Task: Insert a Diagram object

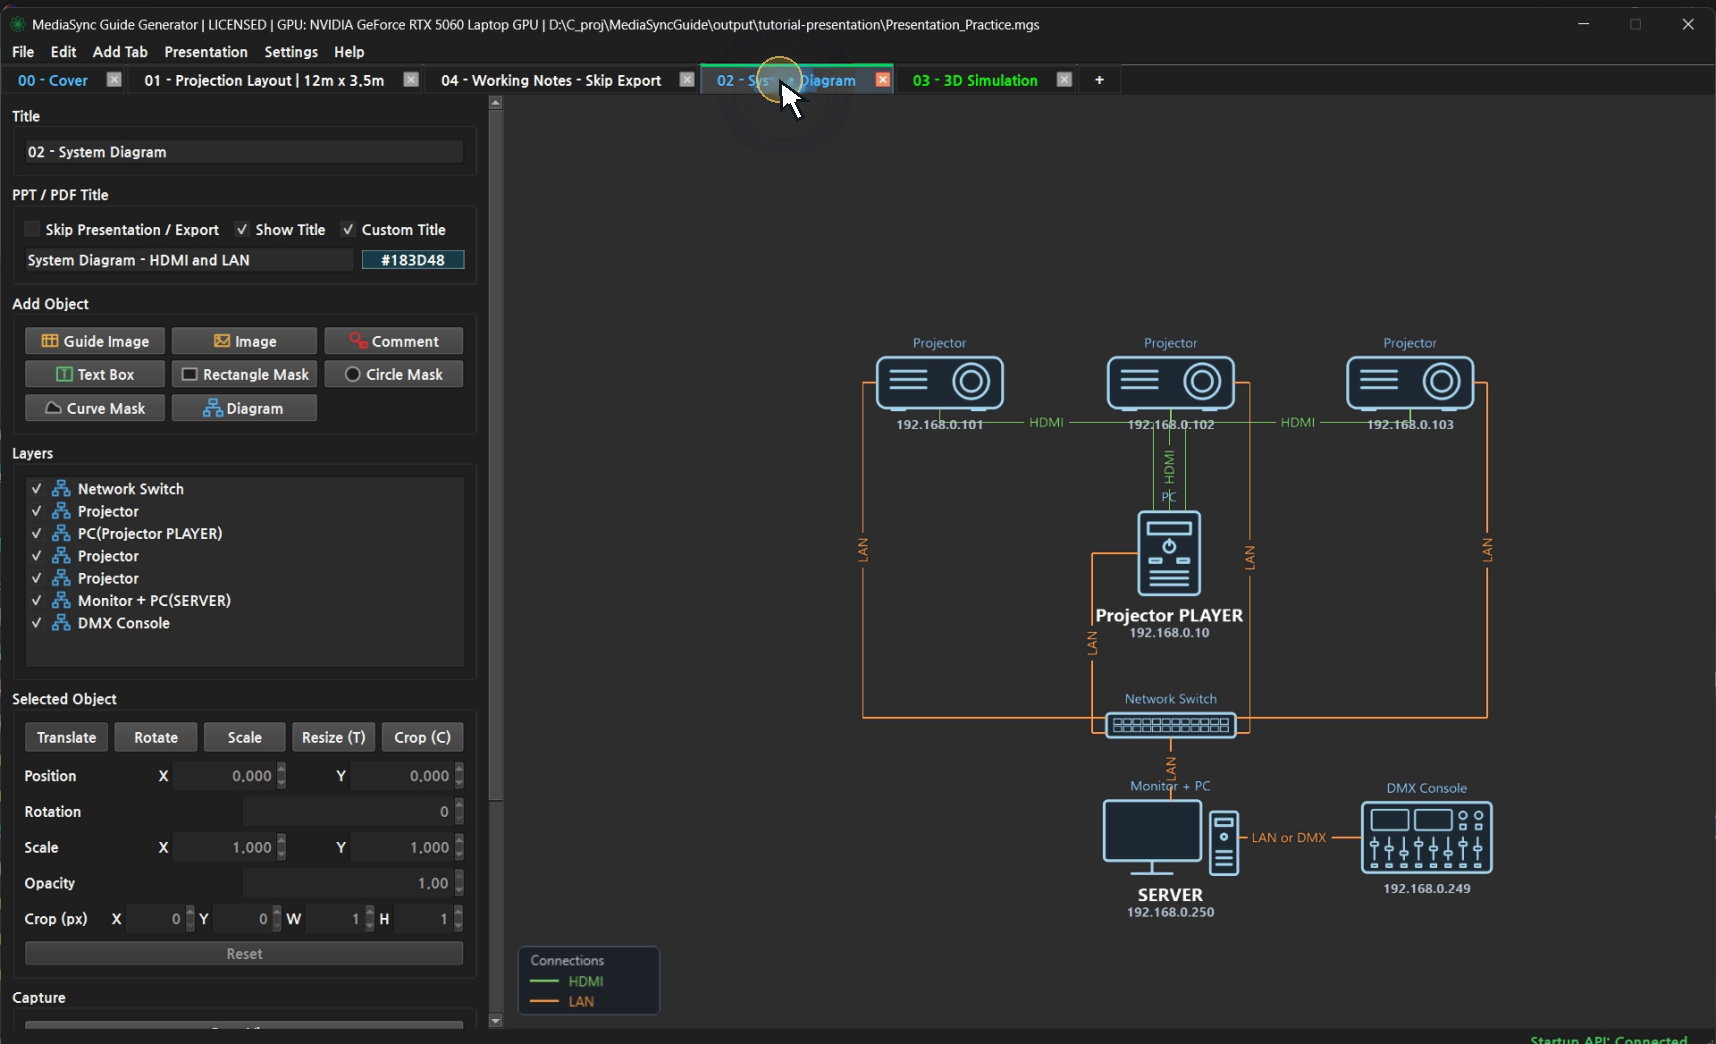Action: pyautogui.click(x=244, y=408)
